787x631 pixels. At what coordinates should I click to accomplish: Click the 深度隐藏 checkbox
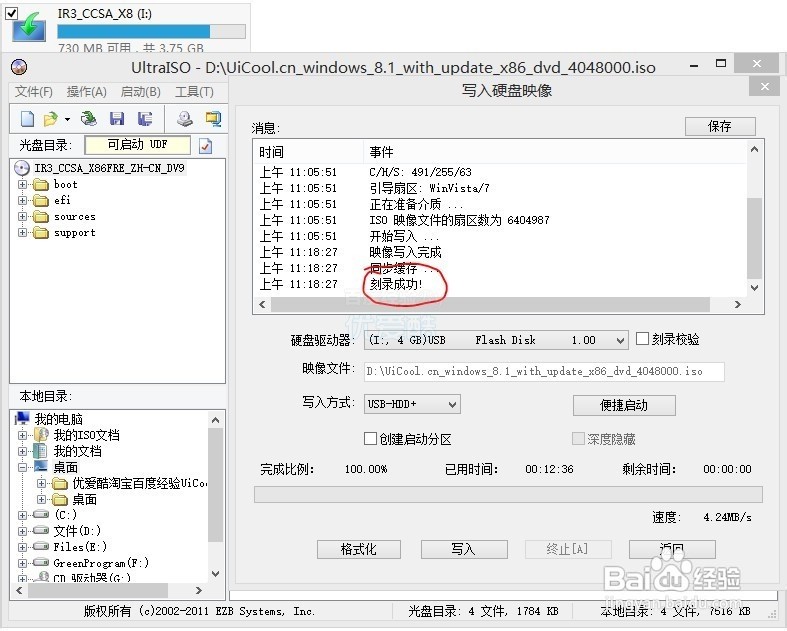[x=578, y=439]
